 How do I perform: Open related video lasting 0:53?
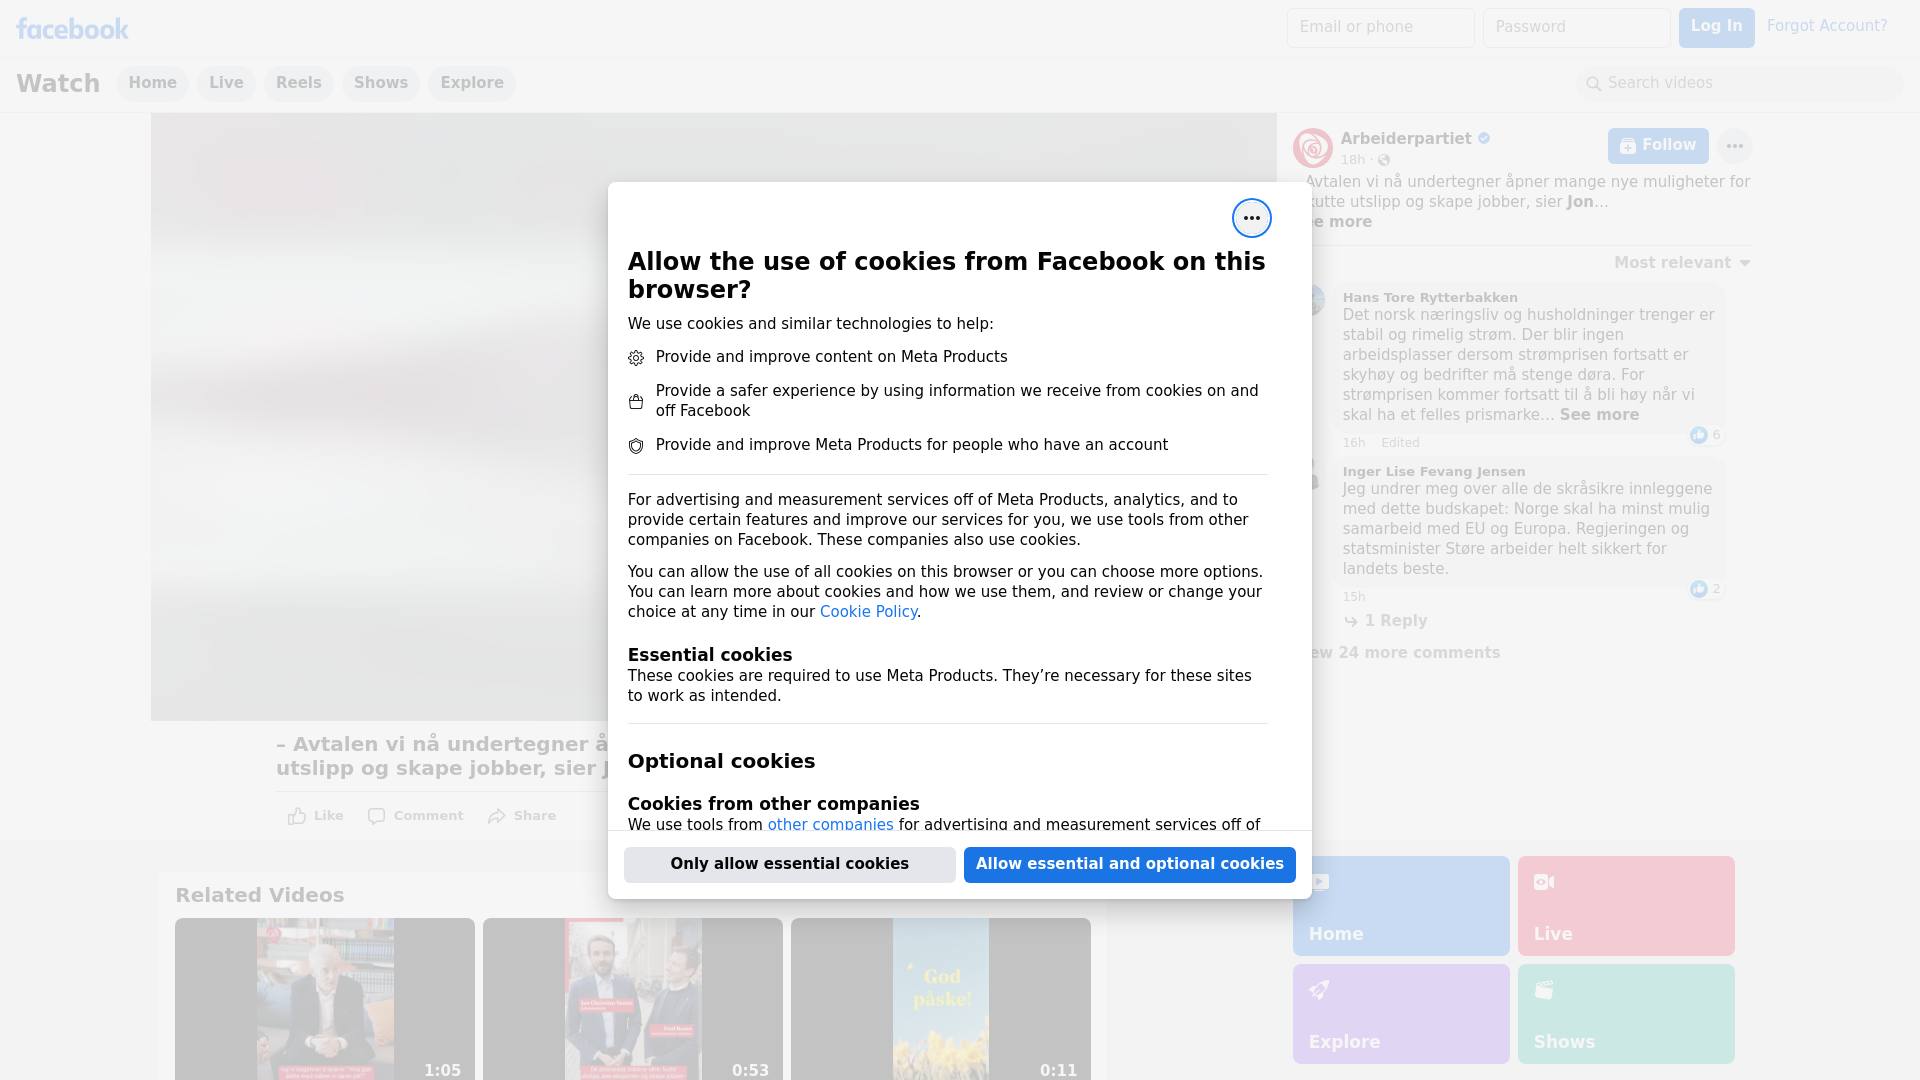pos(633,999)
